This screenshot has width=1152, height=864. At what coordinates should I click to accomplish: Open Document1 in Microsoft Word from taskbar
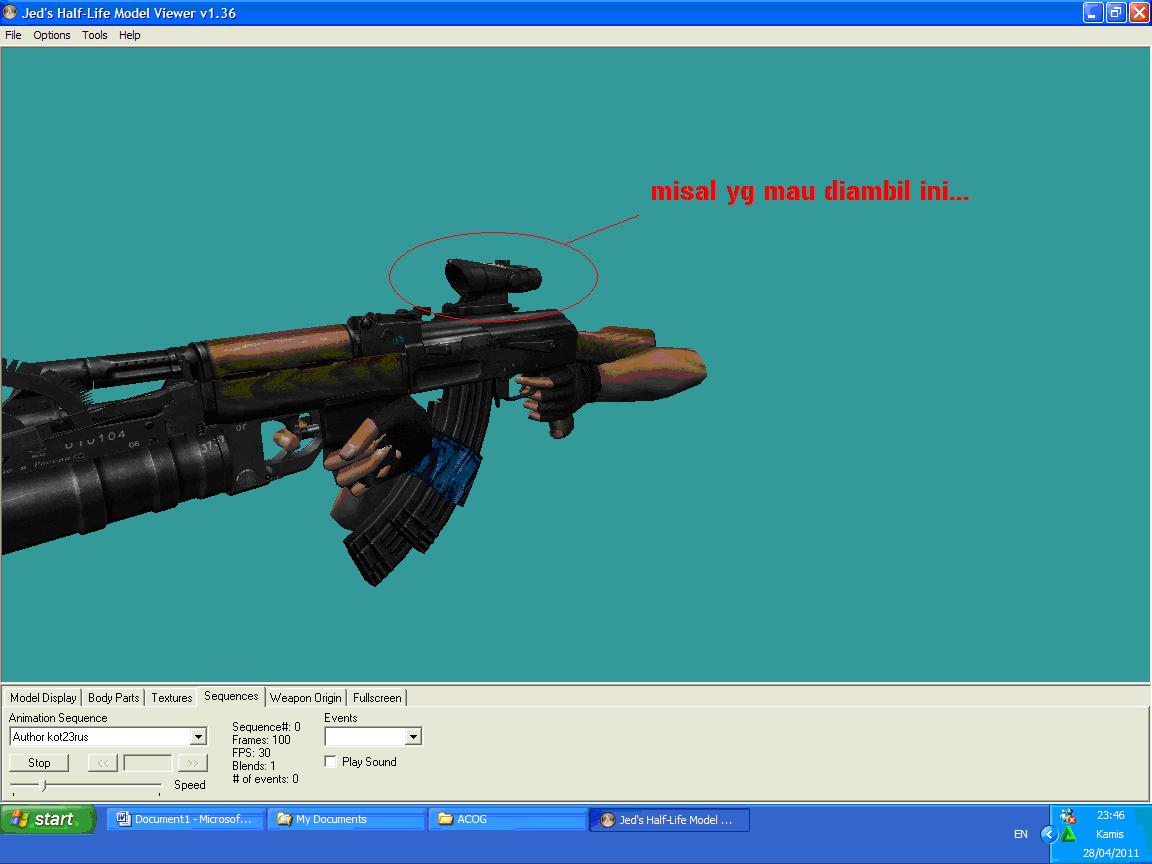tap(185, 818)
